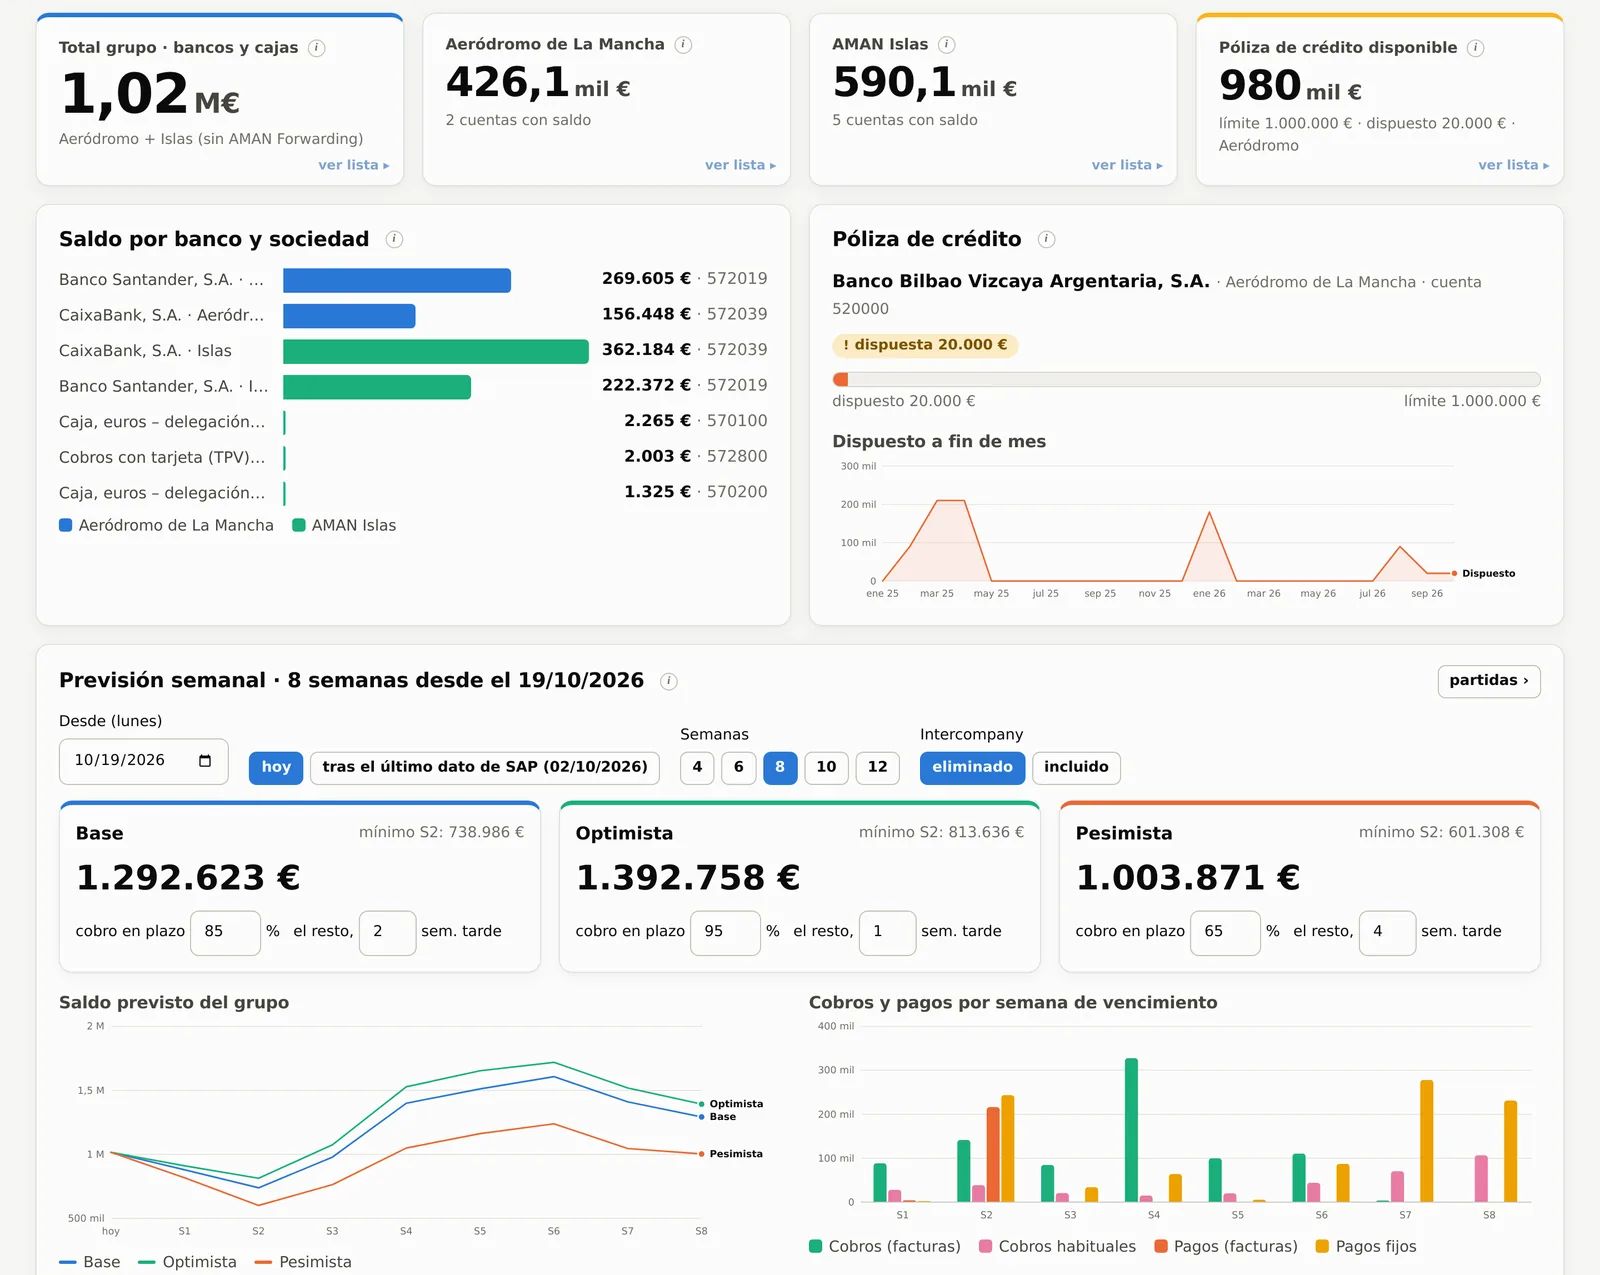The width and height of the screenshot is (1600, 1275).
Task: Set Intercompany to eliminado
Action: tap(972, 767)
